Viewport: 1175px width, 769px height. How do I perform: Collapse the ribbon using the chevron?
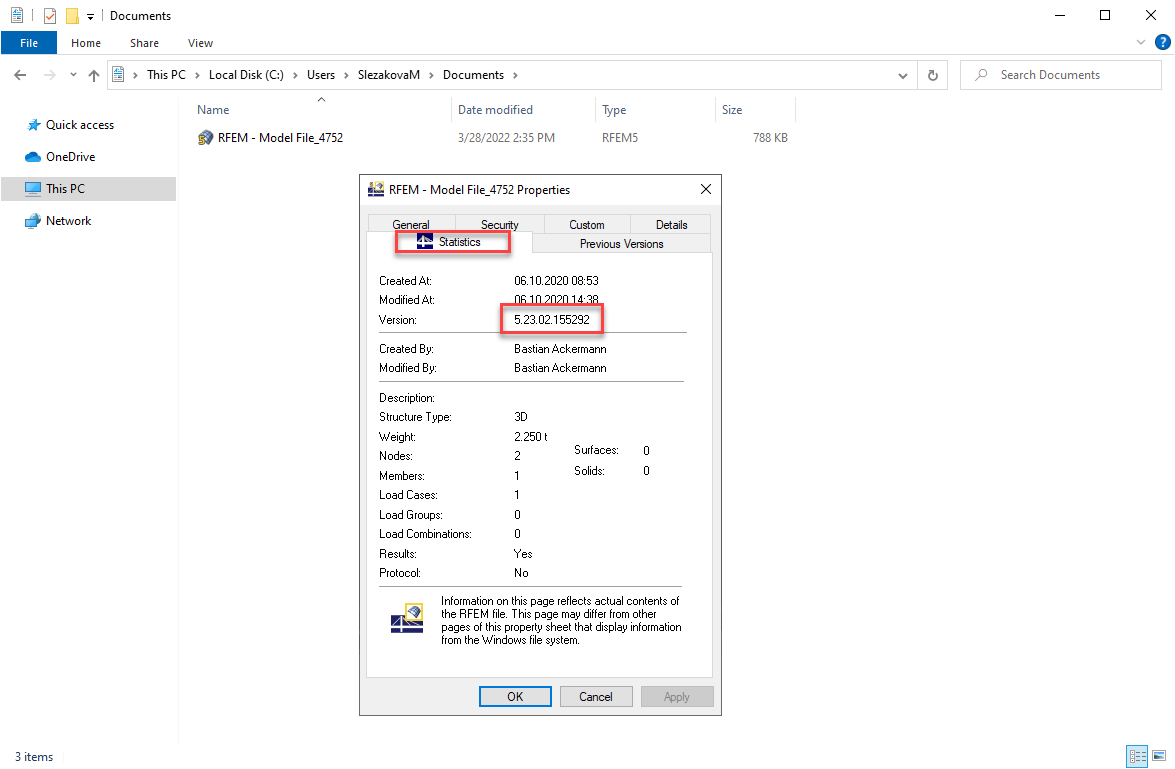tap(1140, 42)
